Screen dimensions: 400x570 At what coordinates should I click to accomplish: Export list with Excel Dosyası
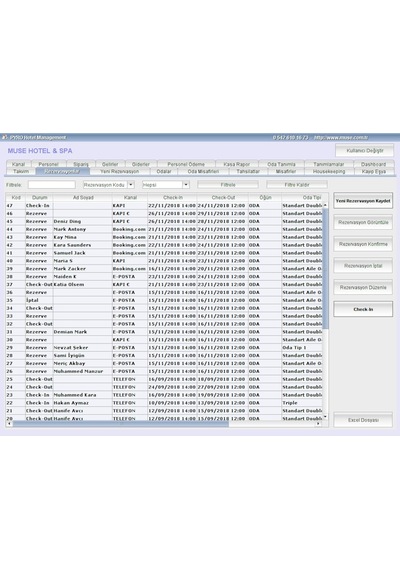[x=363, y=420]
